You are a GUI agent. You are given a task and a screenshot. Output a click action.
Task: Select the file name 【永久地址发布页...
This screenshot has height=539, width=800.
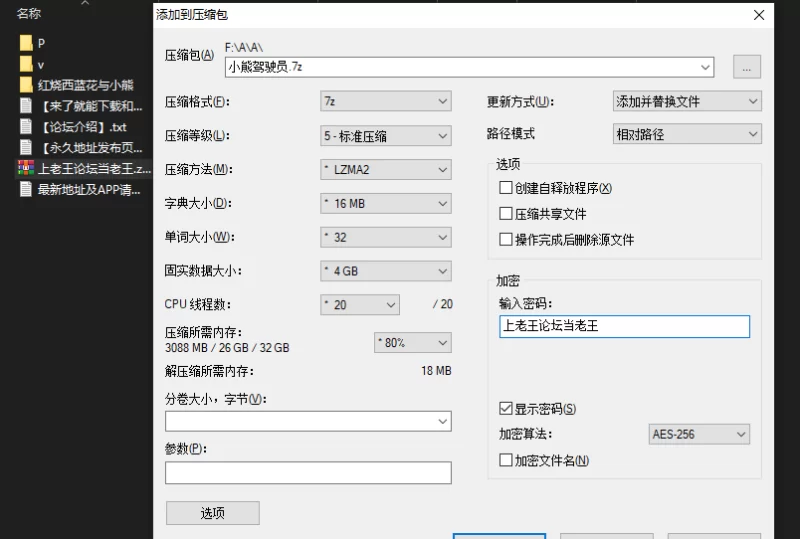[90, 148]
